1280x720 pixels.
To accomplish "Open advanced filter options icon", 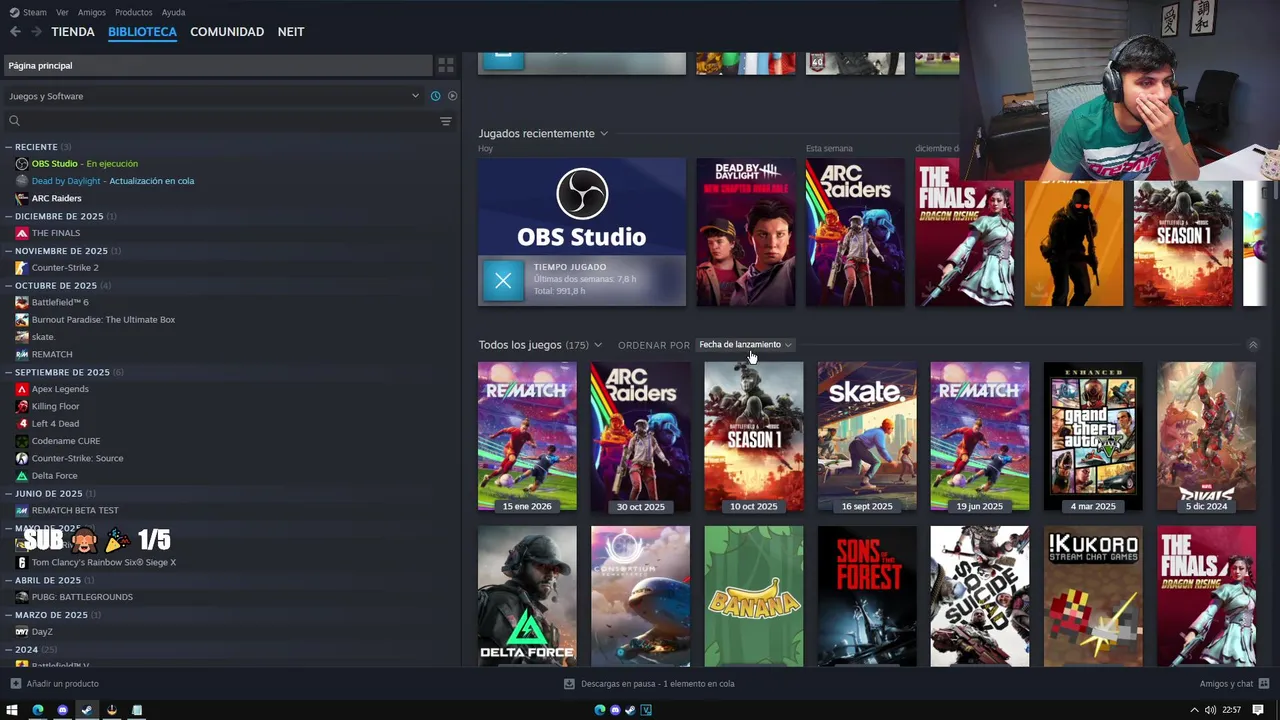I will pyautogui.click(x=446, y=121).
